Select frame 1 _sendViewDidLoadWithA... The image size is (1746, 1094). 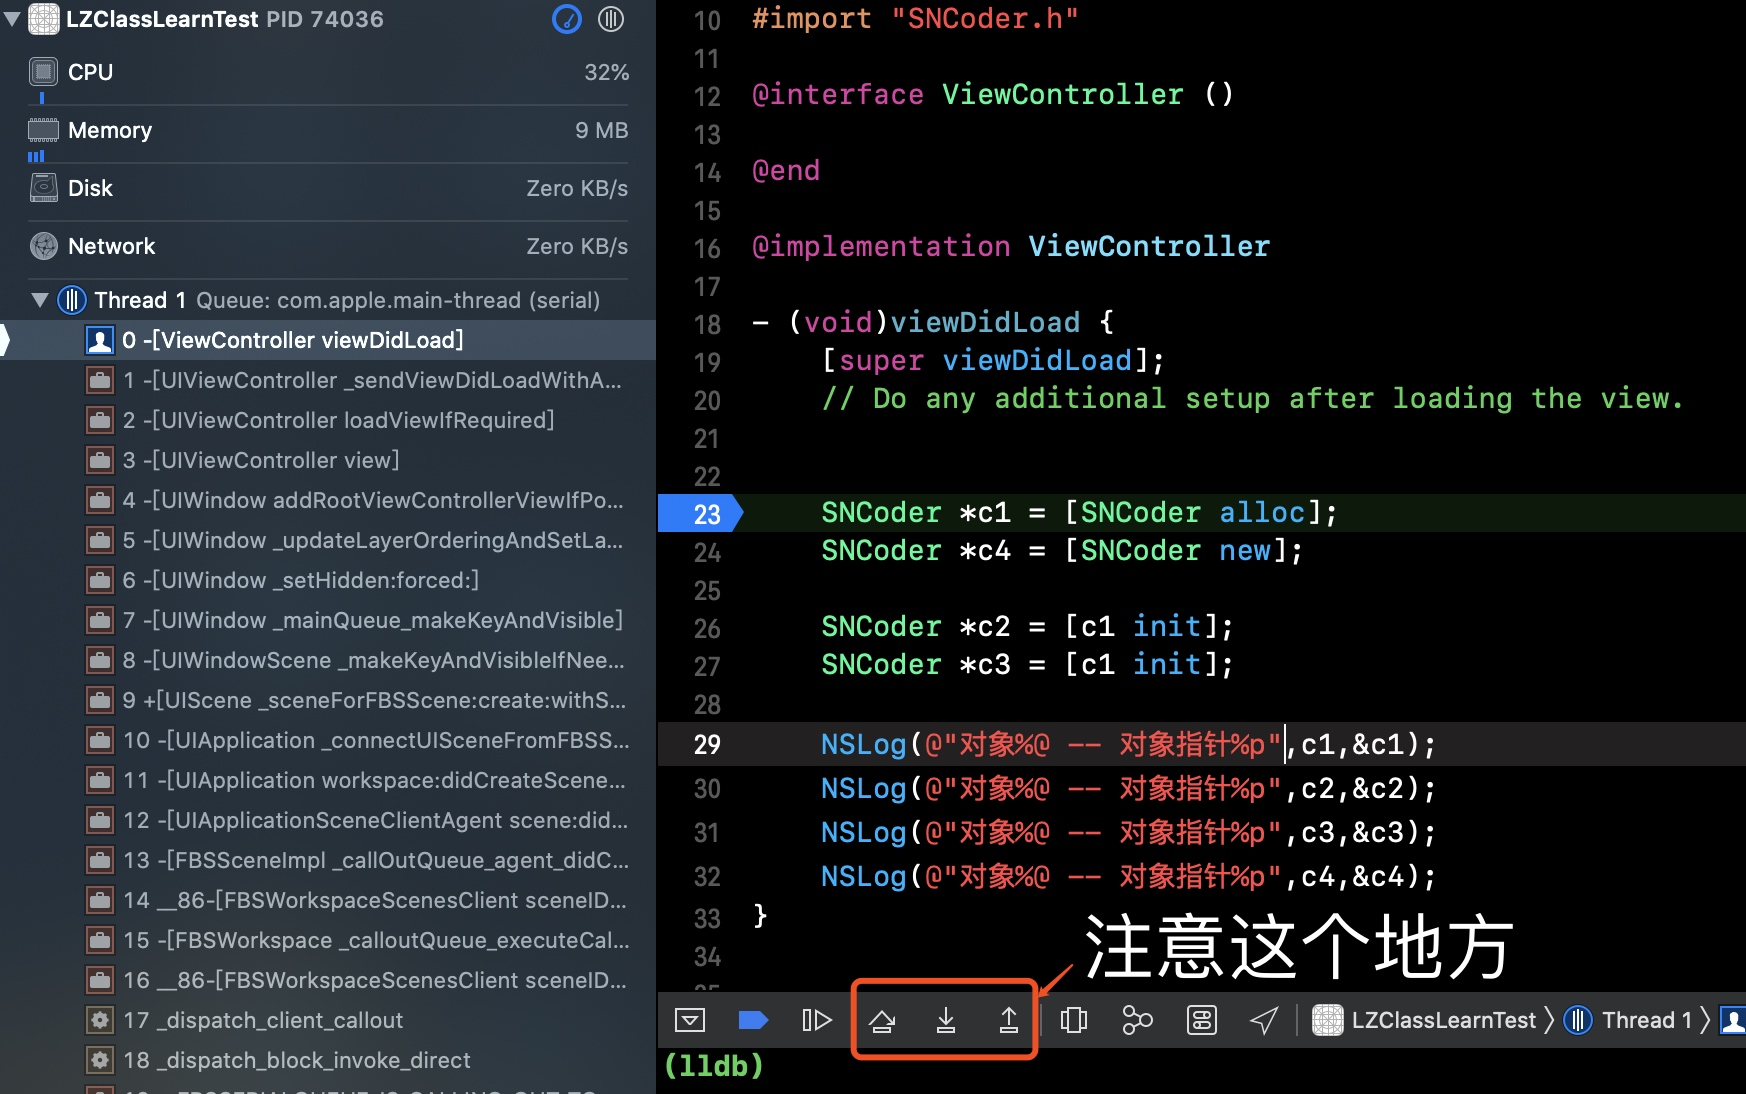pyautogui.click(x=328, y=380)
